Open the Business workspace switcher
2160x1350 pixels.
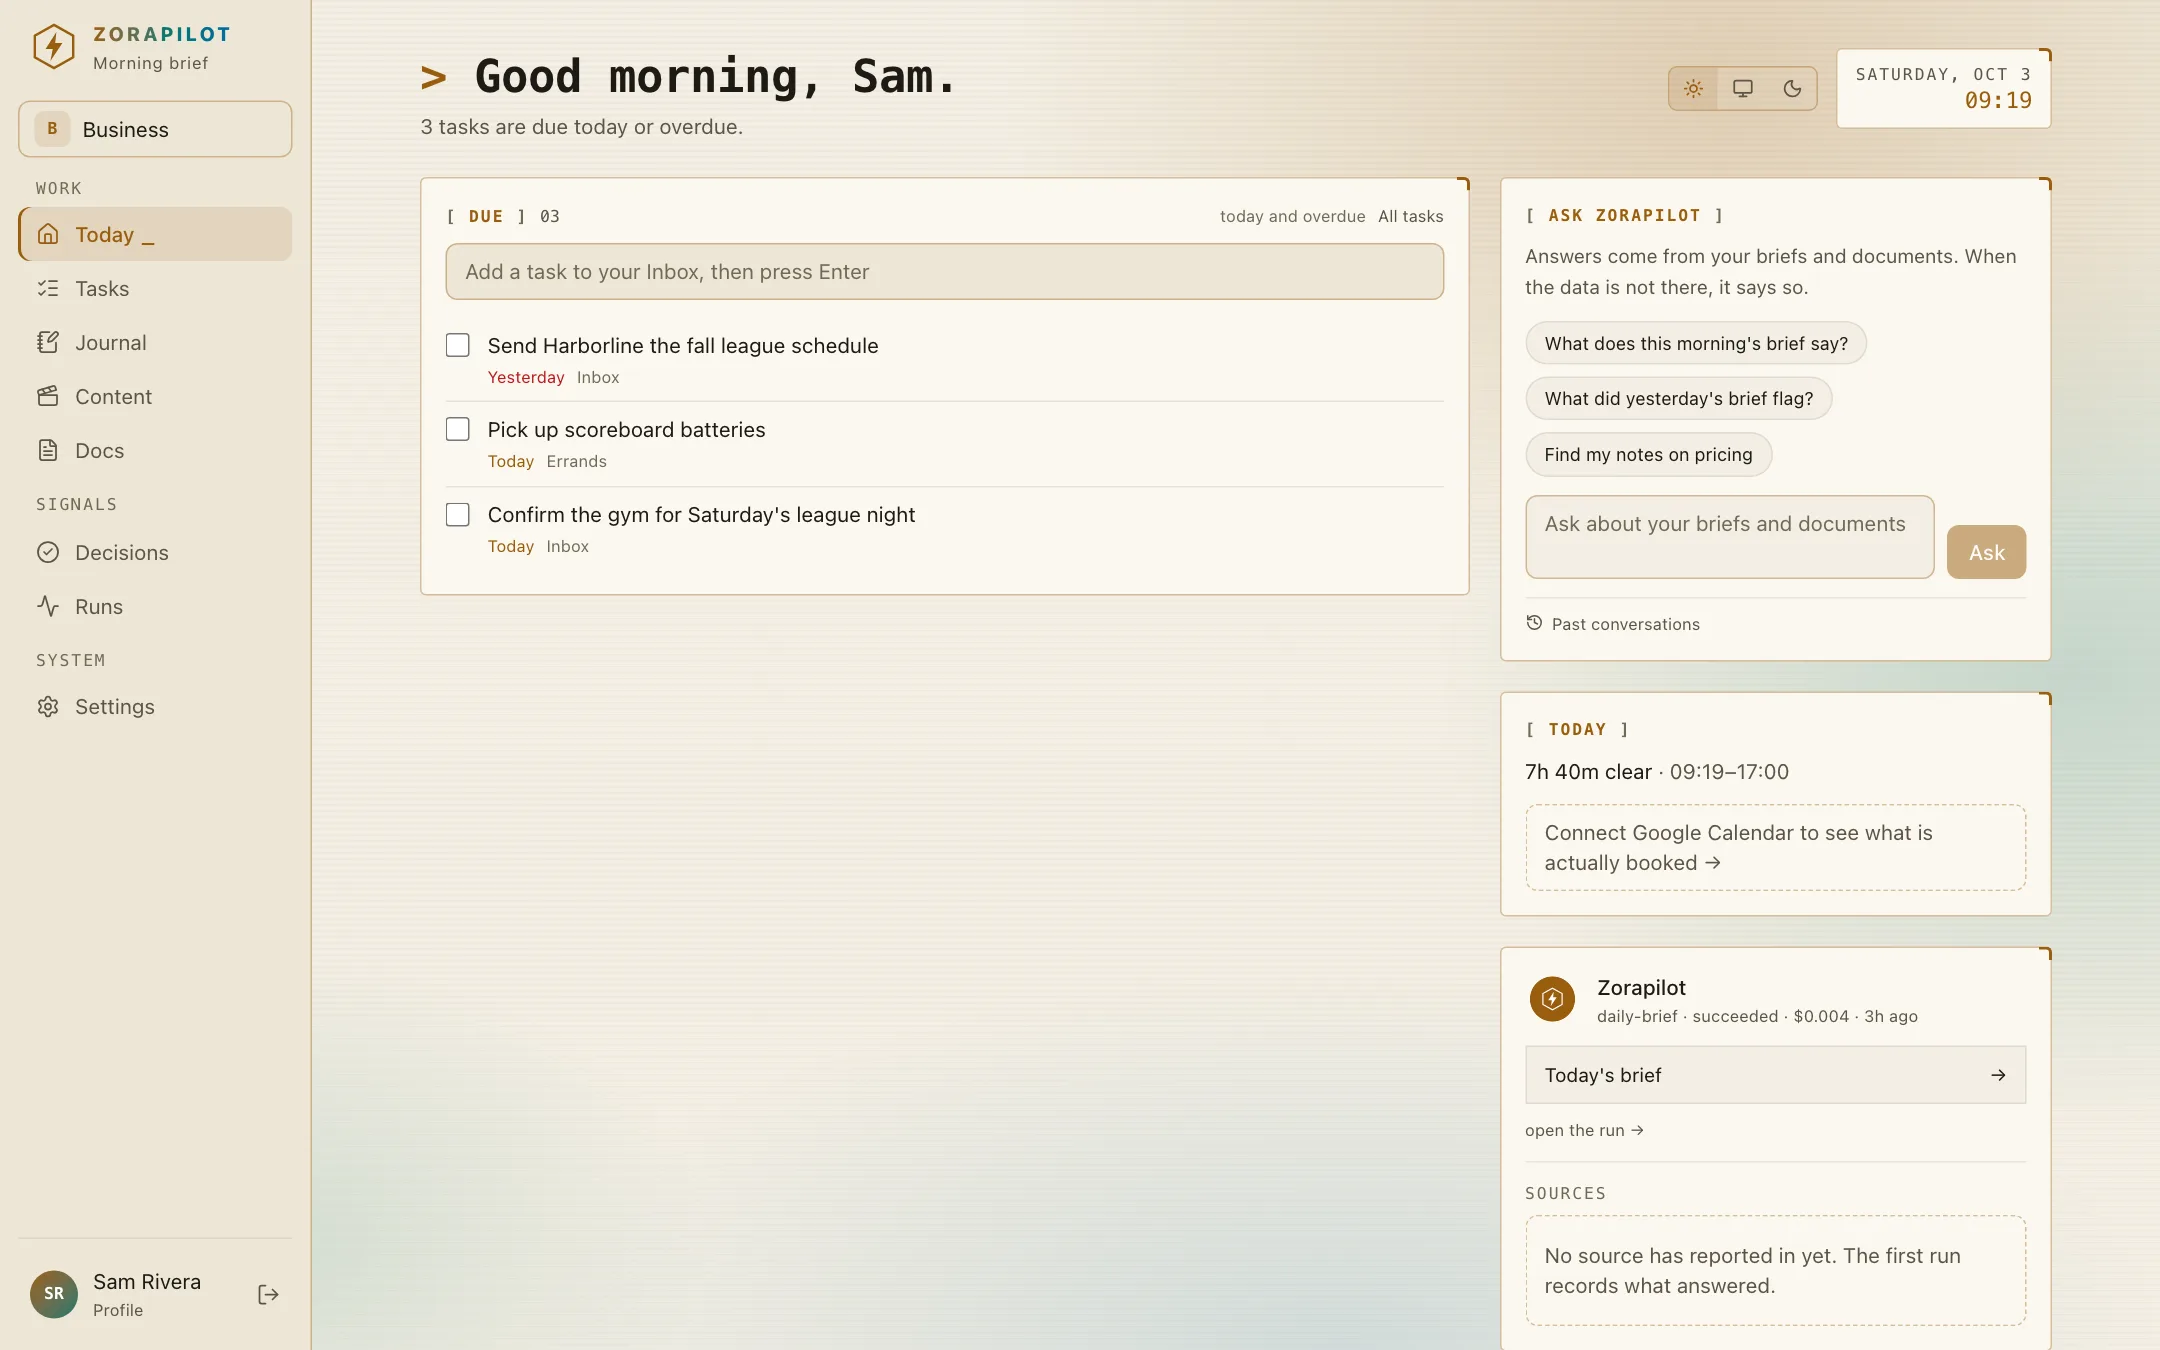(155, 129)
